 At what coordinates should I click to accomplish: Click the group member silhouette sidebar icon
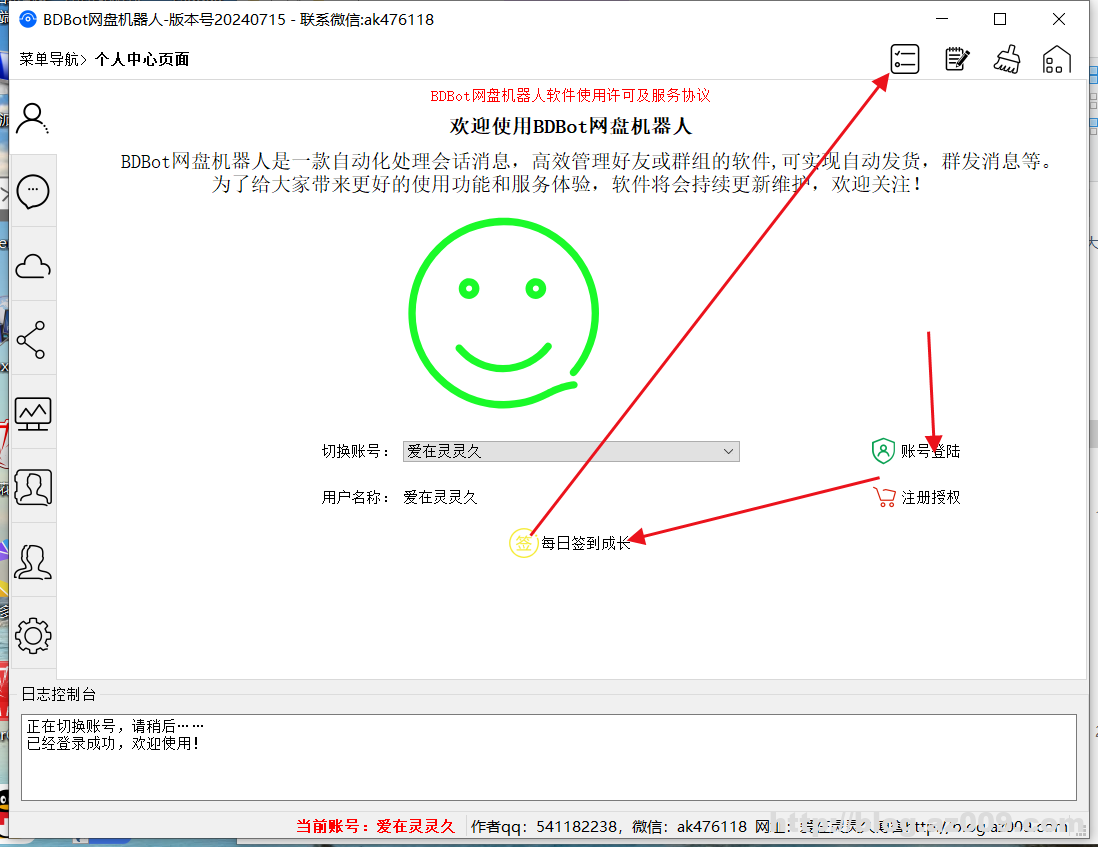(33, 561)
